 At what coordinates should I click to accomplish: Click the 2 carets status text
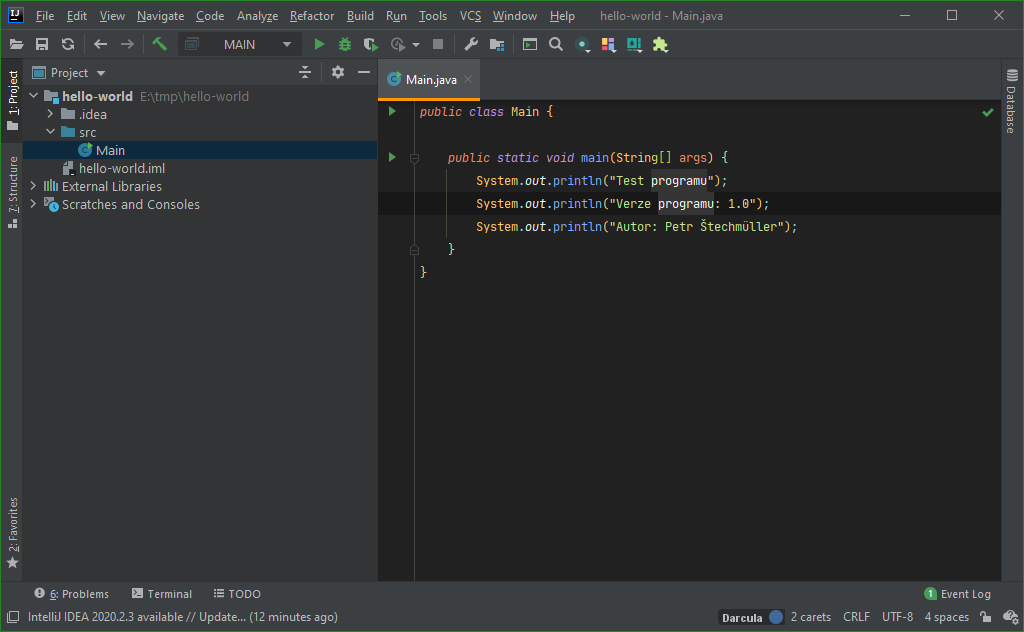point(810,616)
